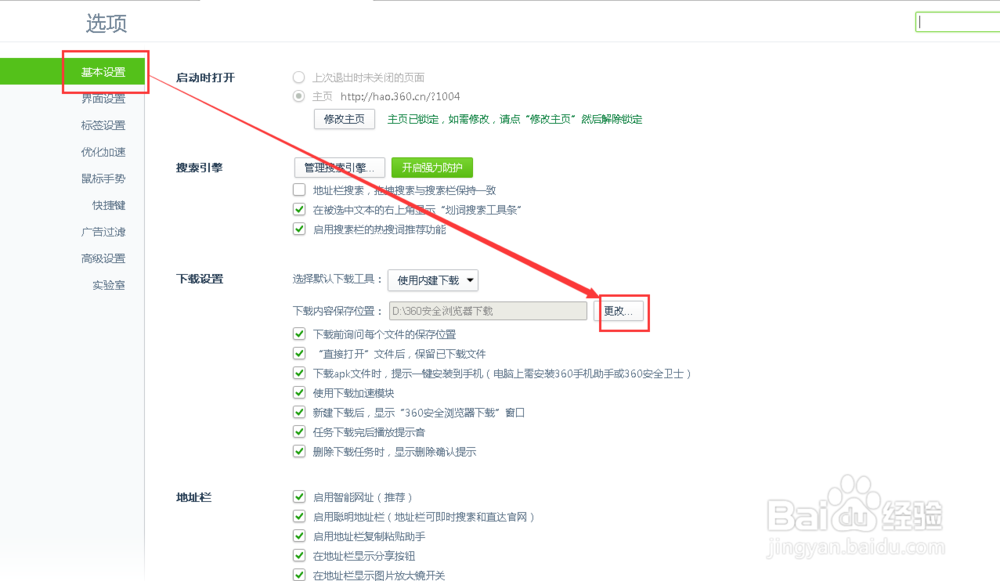Click 更改... to change download location
The width and height of the screenshot is (1000, 581).
click(x=618, y=311)
